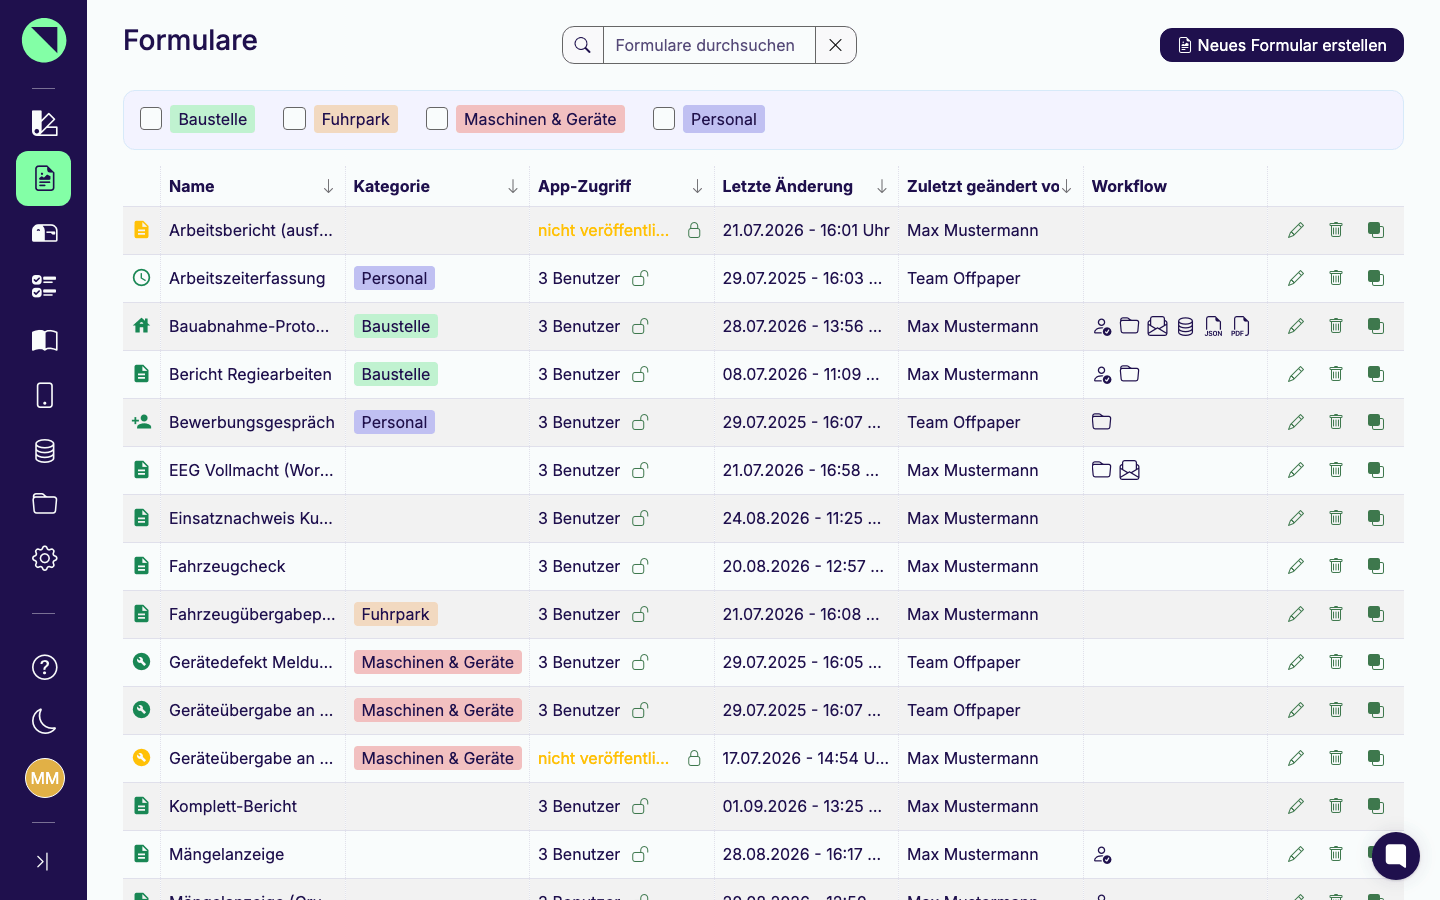Open the Arbeitszeiterfassung form row
The width and height of the screenshot is (1440, 900).
click(763, 278)
